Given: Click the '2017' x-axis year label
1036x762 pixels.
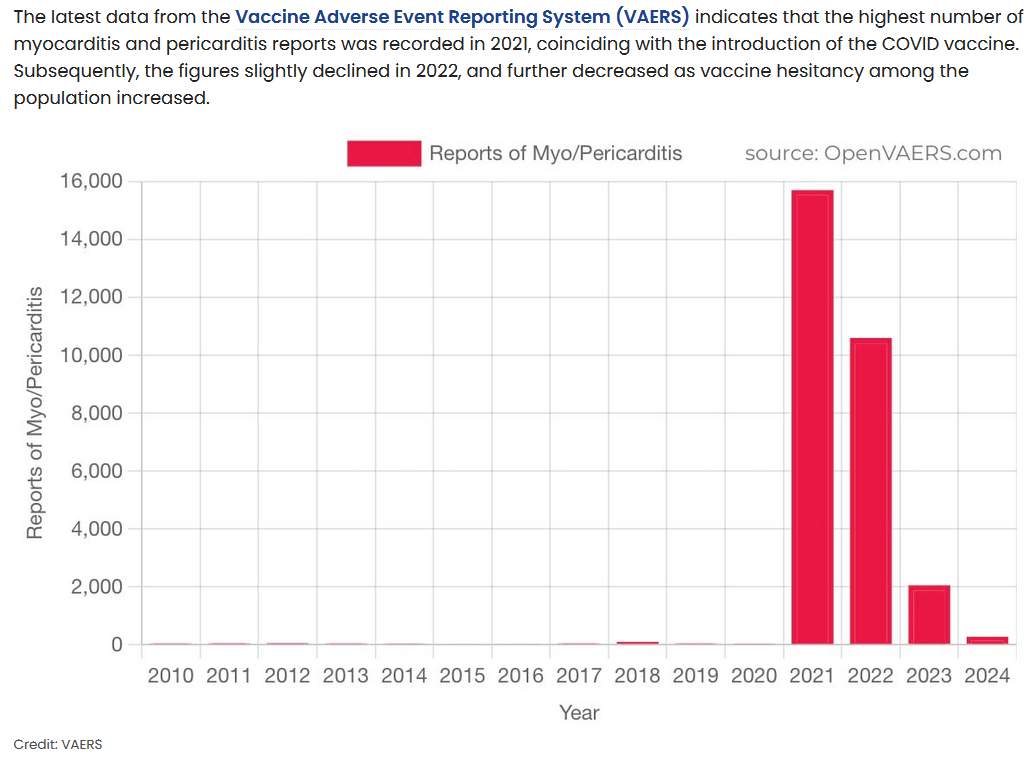Looking at the screenshot, I should click(579, 675).
